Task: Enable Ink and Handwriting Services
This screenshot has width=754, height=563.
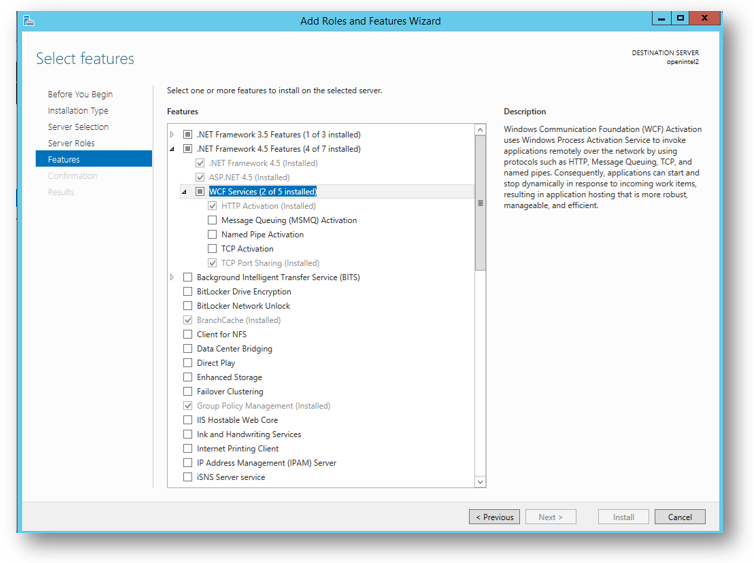Action: click(x=188, y=434)
